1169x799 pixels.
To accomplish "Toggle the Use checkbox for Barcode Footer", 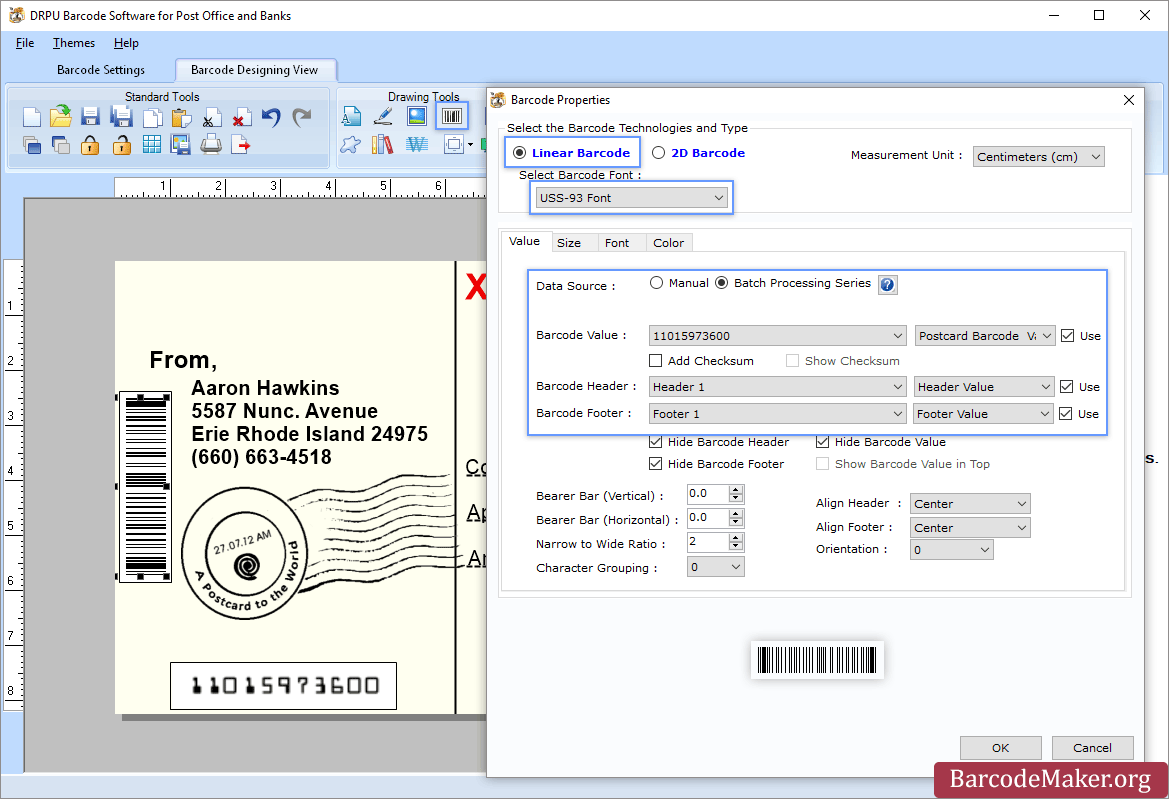I will pos(1066,414).
